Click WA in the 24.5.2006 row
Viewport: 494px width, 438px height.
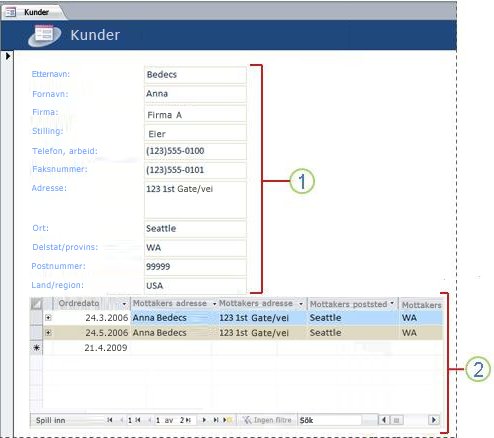pyautogui.click(x=409, y=333)
